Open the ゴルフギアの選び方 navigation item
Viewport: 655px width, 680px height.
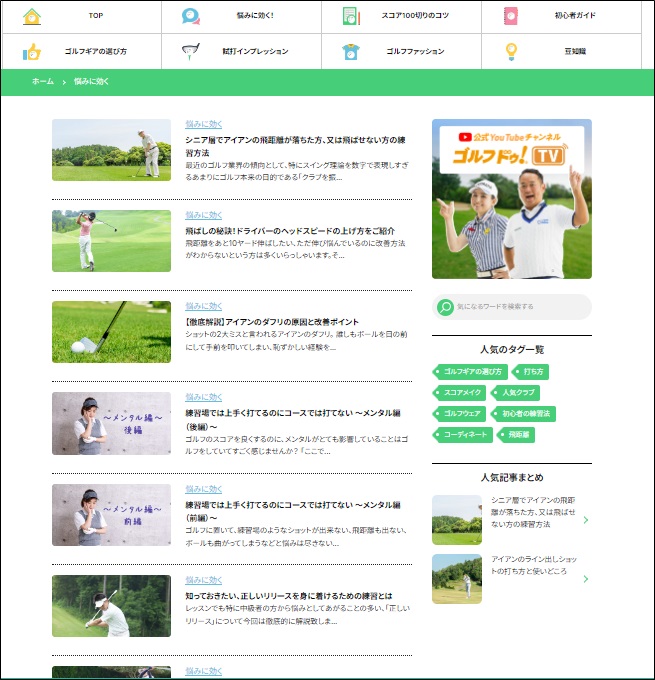(82, 51)
